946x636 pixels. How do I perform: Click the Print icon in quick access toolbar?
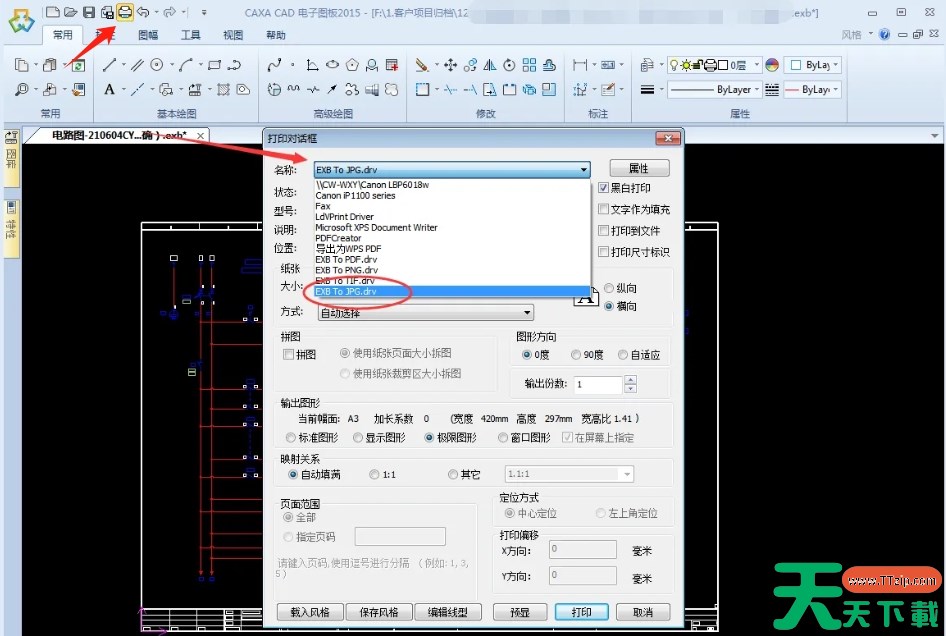pos(125,12)
